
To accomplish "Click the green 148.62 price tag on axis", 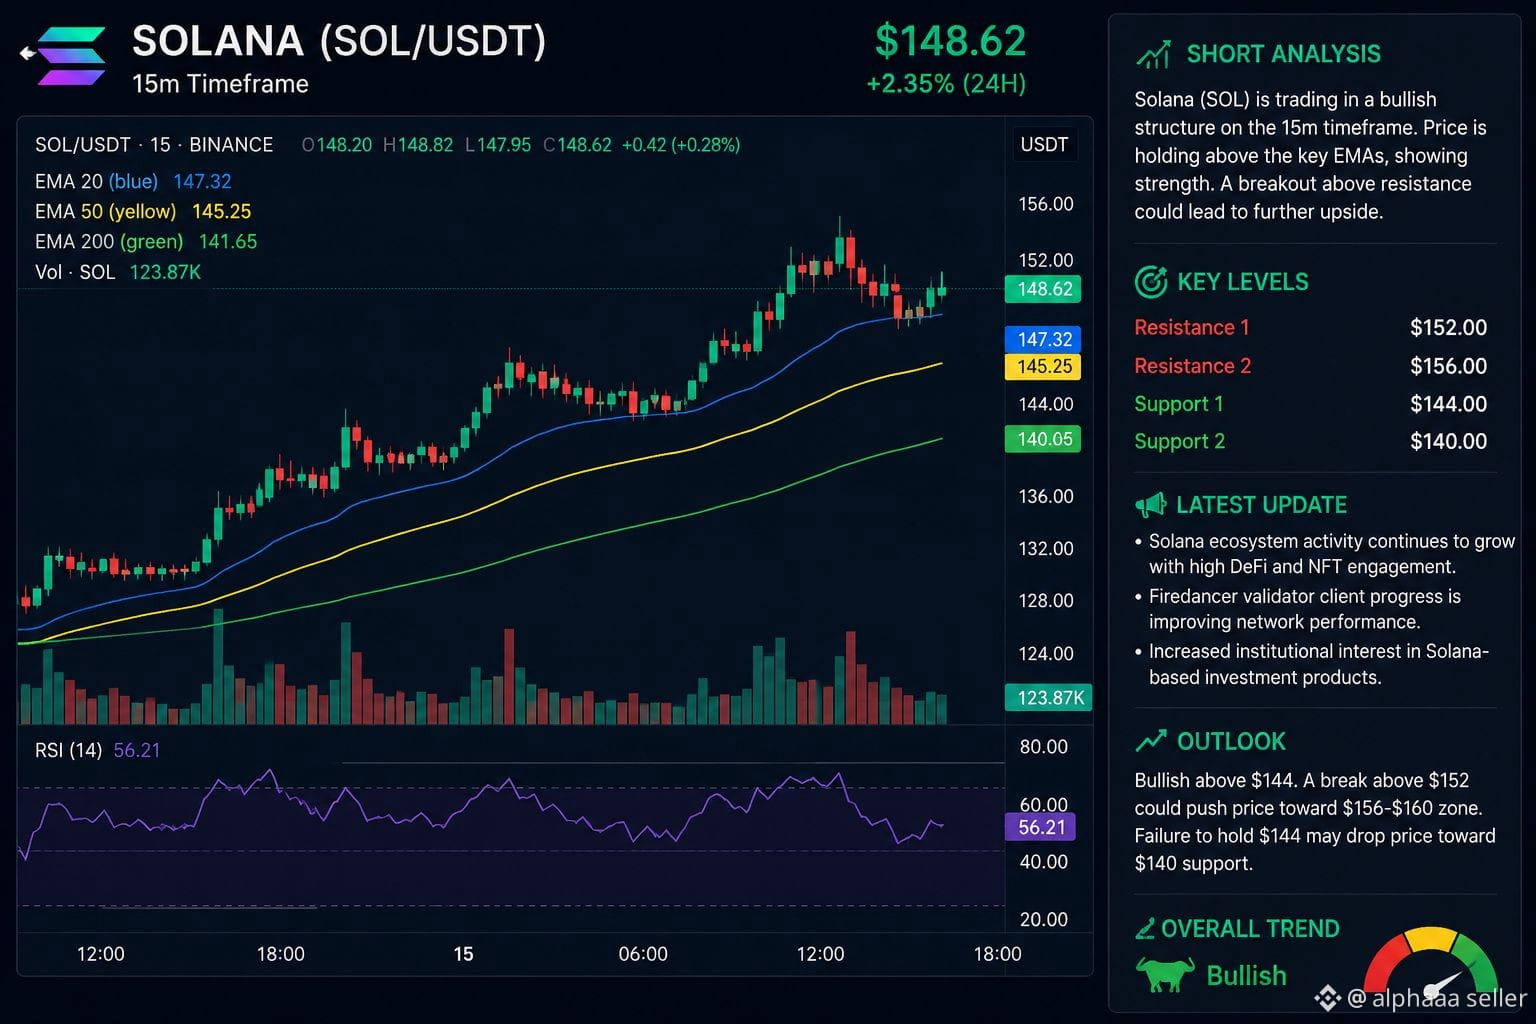I will click(1043, 289).
